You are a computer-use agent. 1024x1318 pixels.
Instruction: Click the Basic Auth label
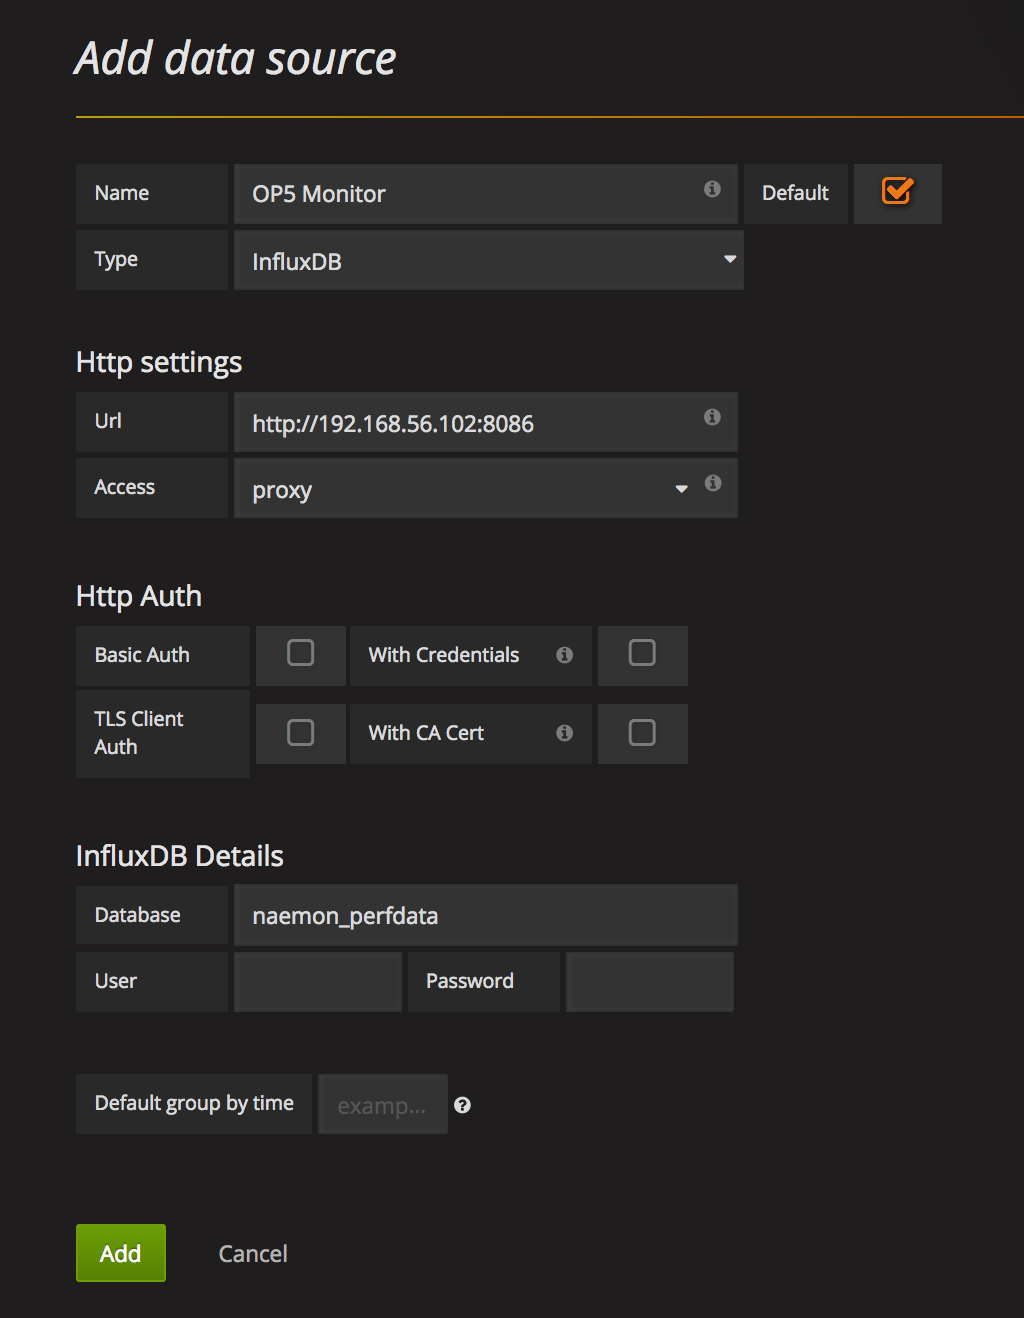point(142,655)
